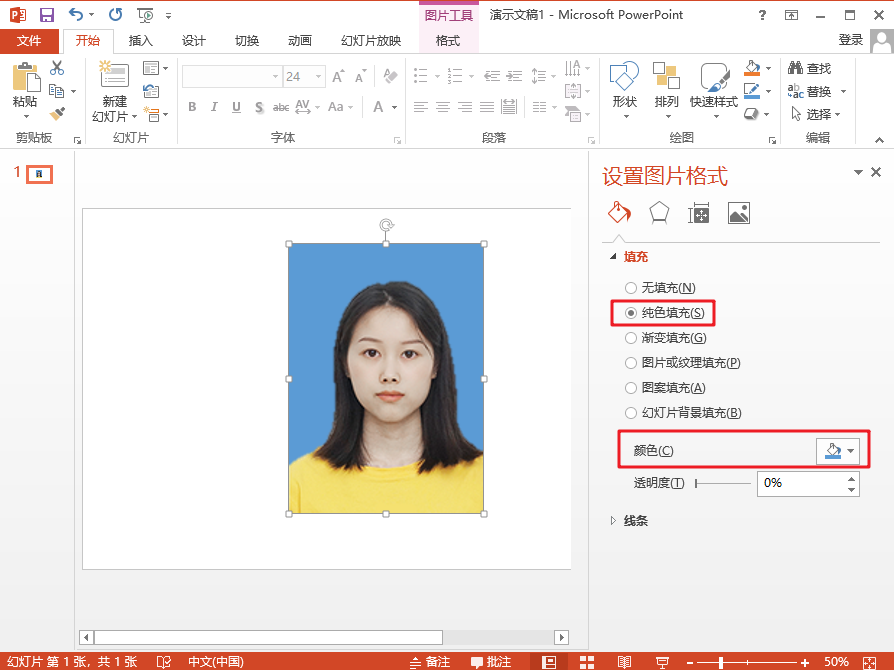Click the horizontal scrollbar right arrow

562,637
